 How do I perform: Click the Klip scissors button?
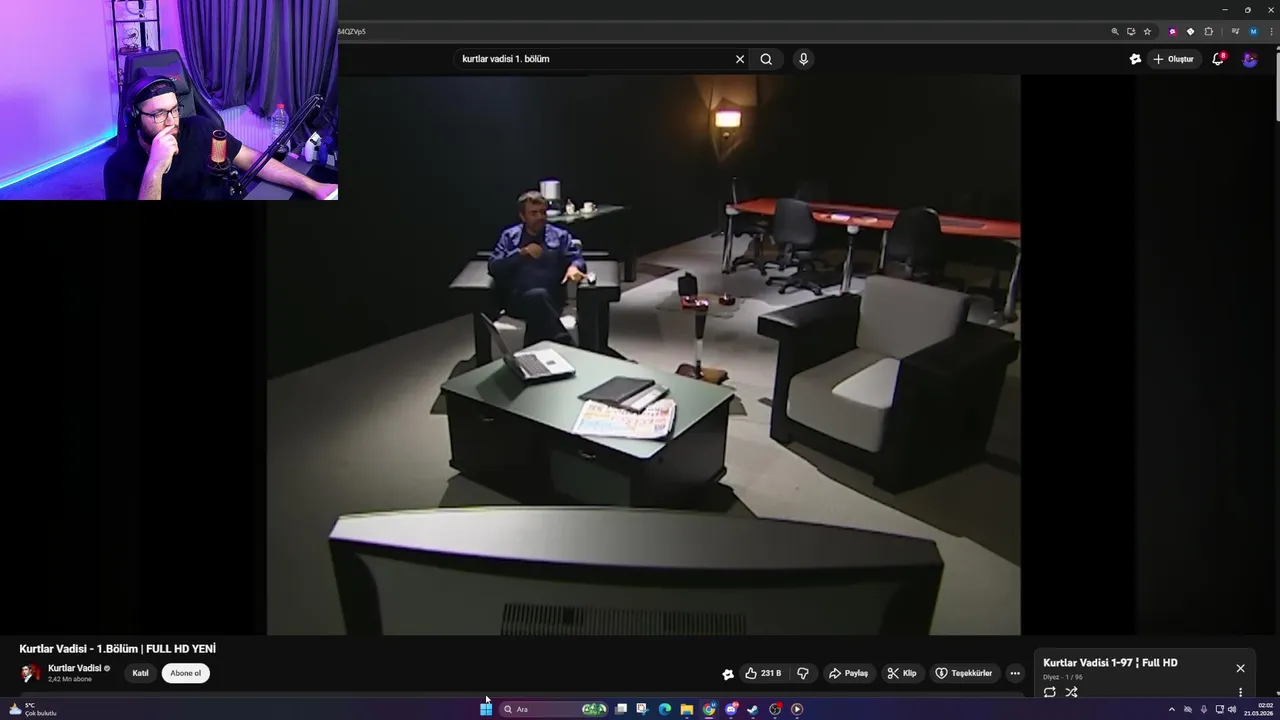tap(902, 673)
